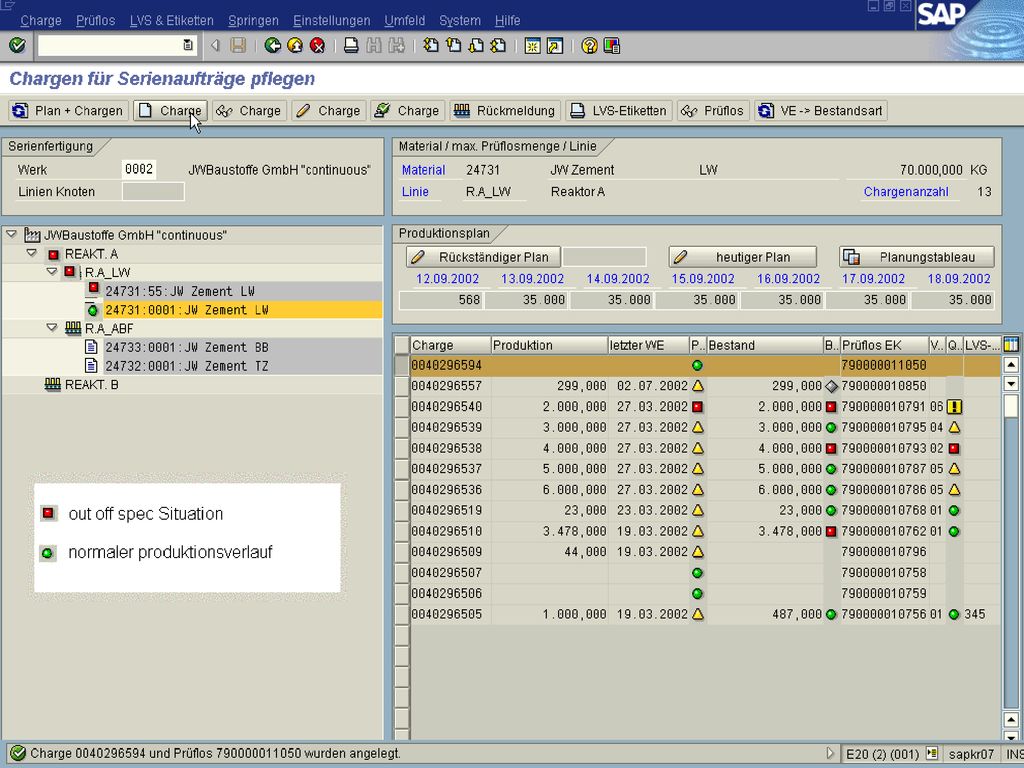Click the green checkmark Enter icon
The image size is (1024, 768).
[18, 46]
